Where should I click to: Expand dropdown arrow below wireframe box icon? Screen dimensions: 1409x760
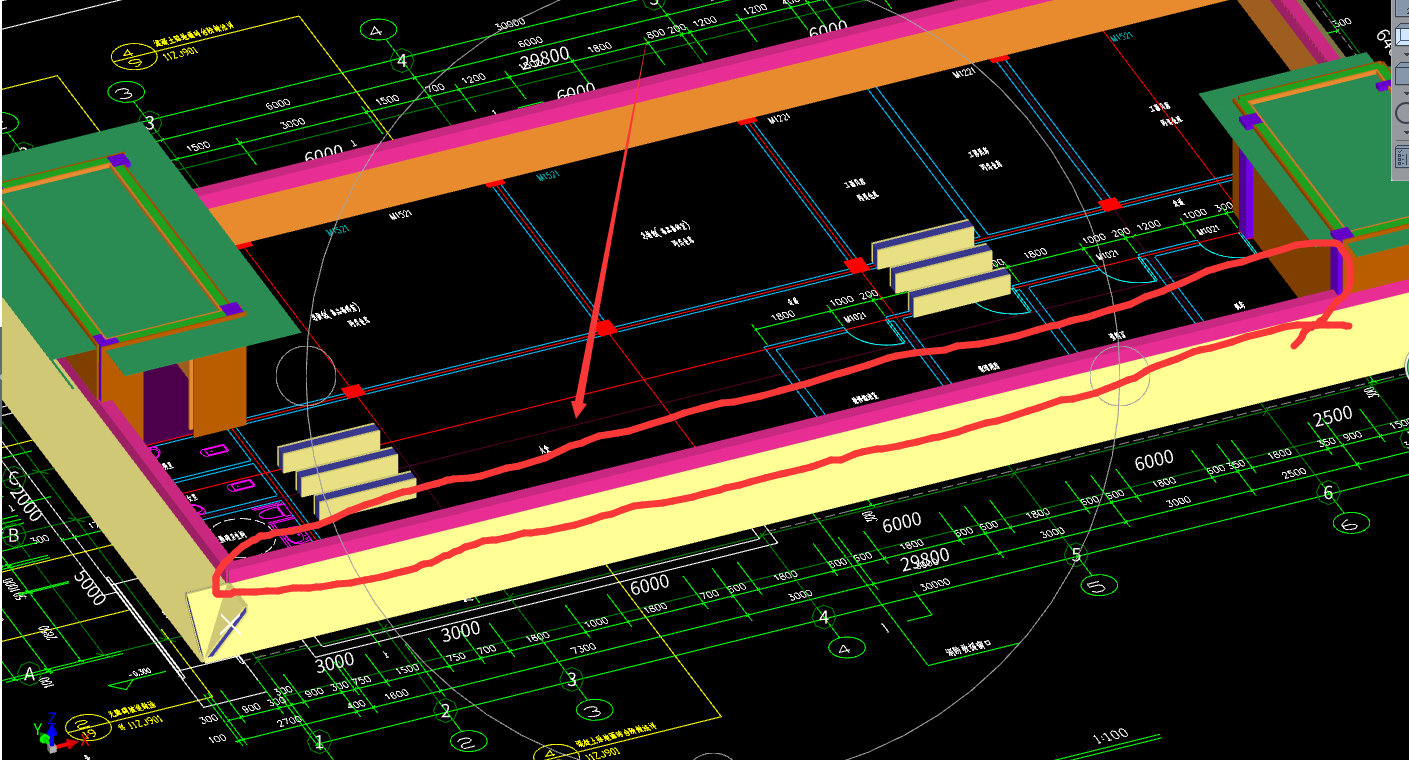[1406, 55]
